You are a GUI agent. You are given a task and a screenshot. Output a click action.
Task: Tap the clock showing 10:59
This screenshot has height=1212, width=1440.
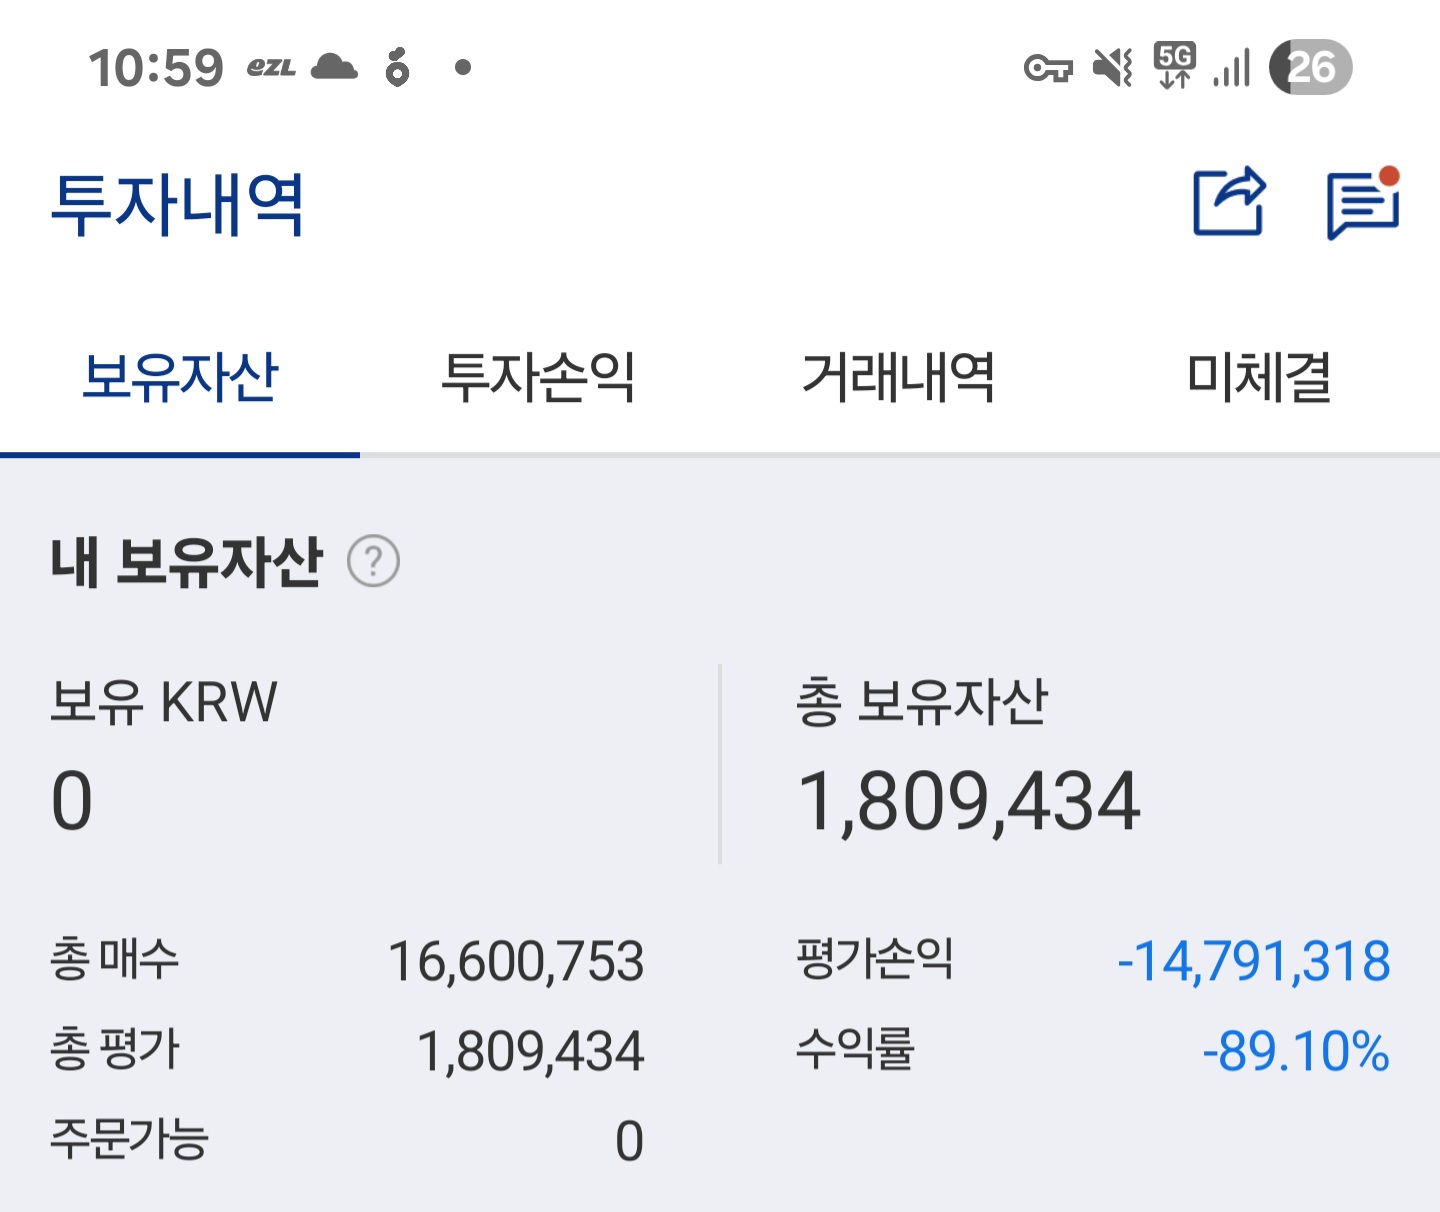156,68
